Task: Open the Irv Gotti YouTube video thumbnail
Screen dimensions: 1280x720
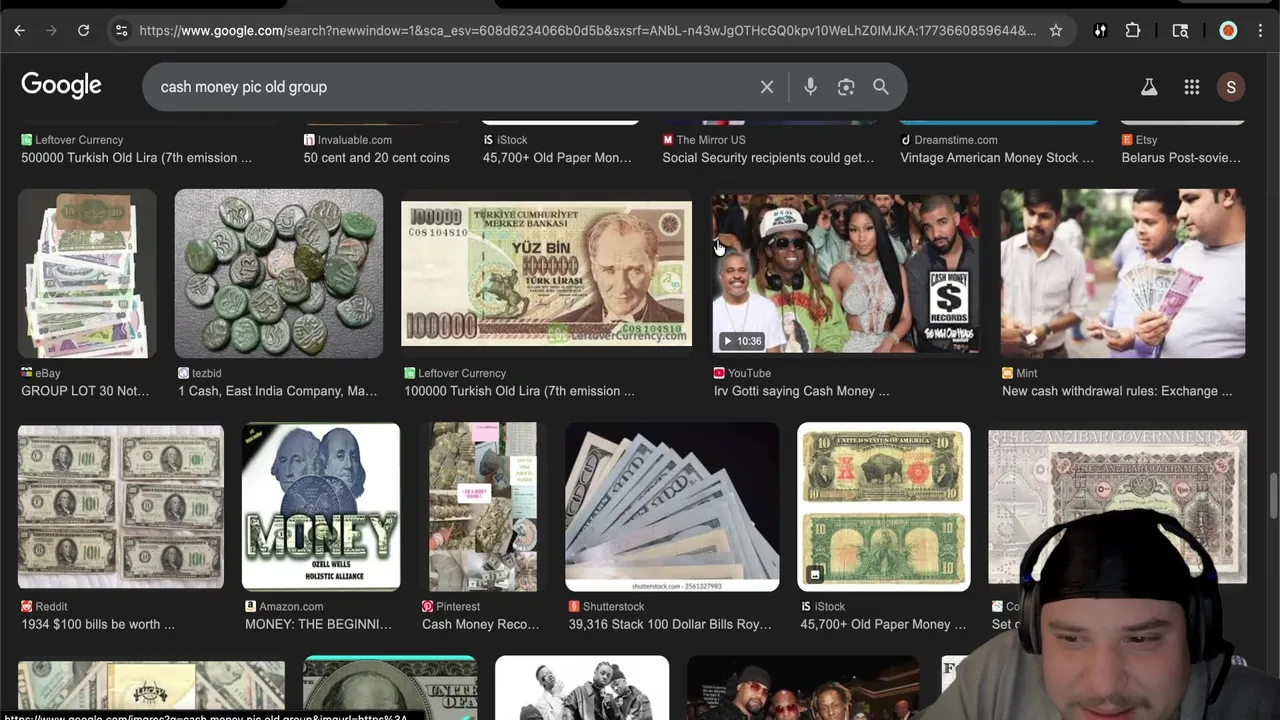Action: click(846, 274)
